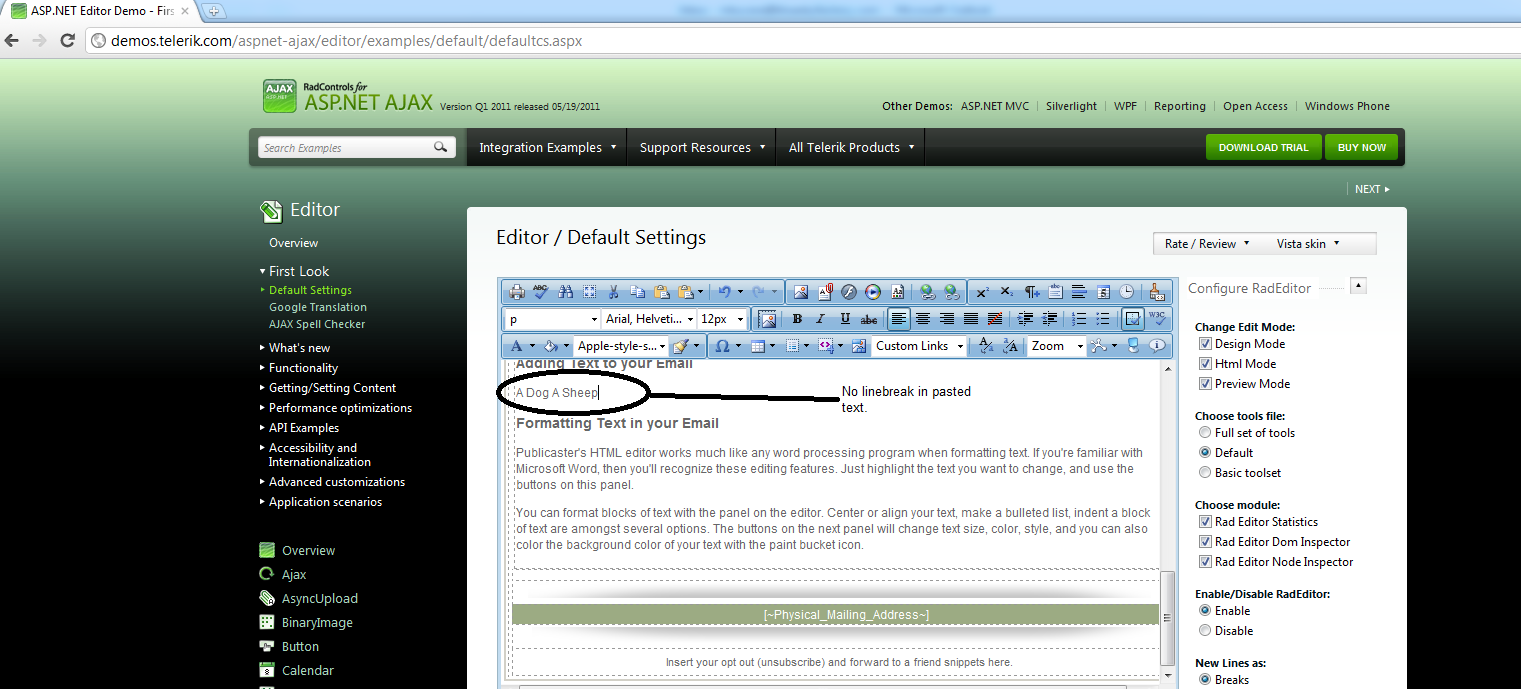Open the Document Manager paperclip icon
The width and height of the screenshot is (1521, 689).
tap(825, 292)
